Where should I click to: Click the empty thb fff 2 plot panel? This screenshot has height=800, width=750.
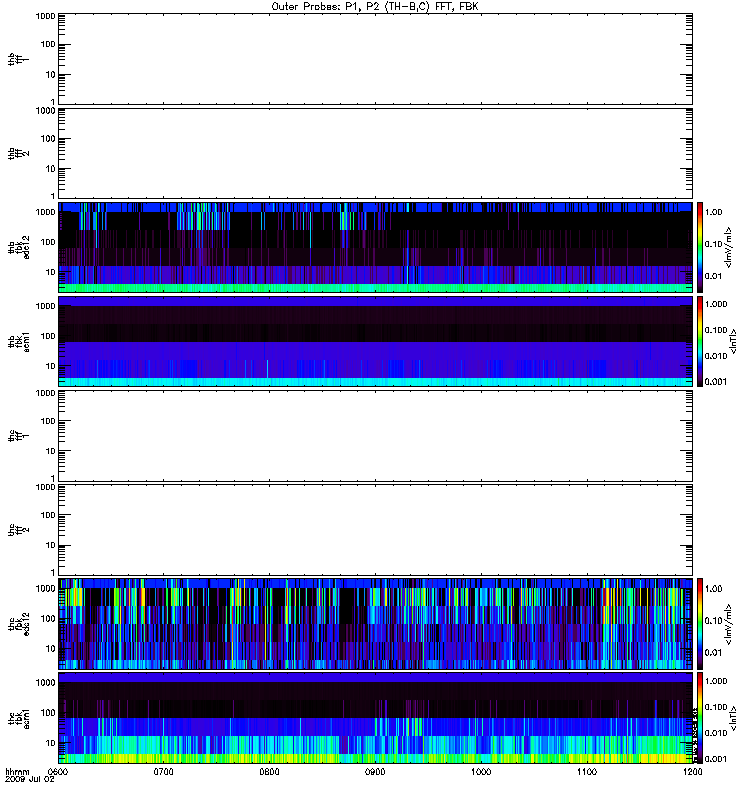coord(376,153)
